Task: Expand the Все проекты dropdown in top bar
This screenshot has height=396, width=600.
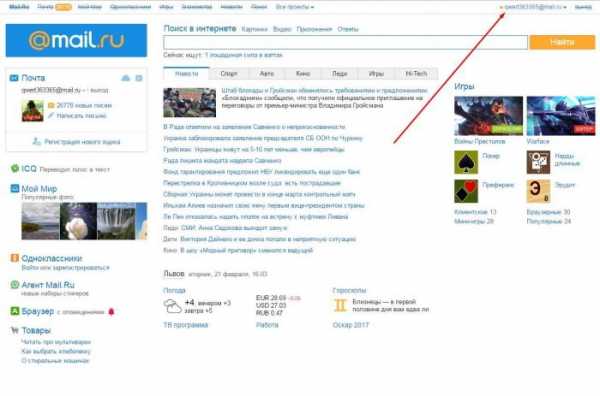Action: (x=295, y=7)
